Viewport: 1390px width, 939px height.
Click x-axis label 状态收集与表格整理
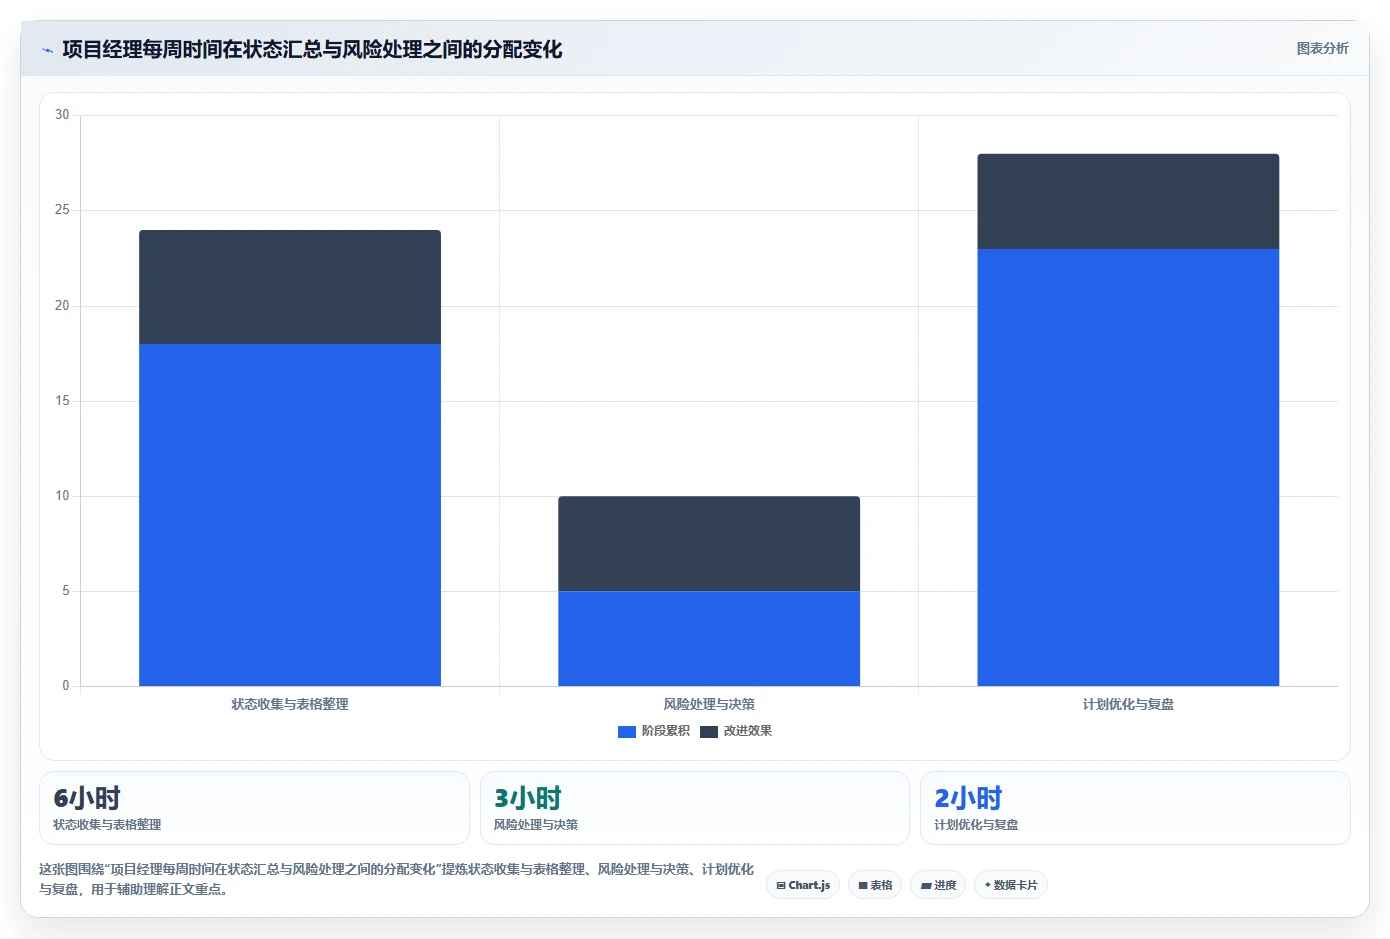click(x=290, y=704)
